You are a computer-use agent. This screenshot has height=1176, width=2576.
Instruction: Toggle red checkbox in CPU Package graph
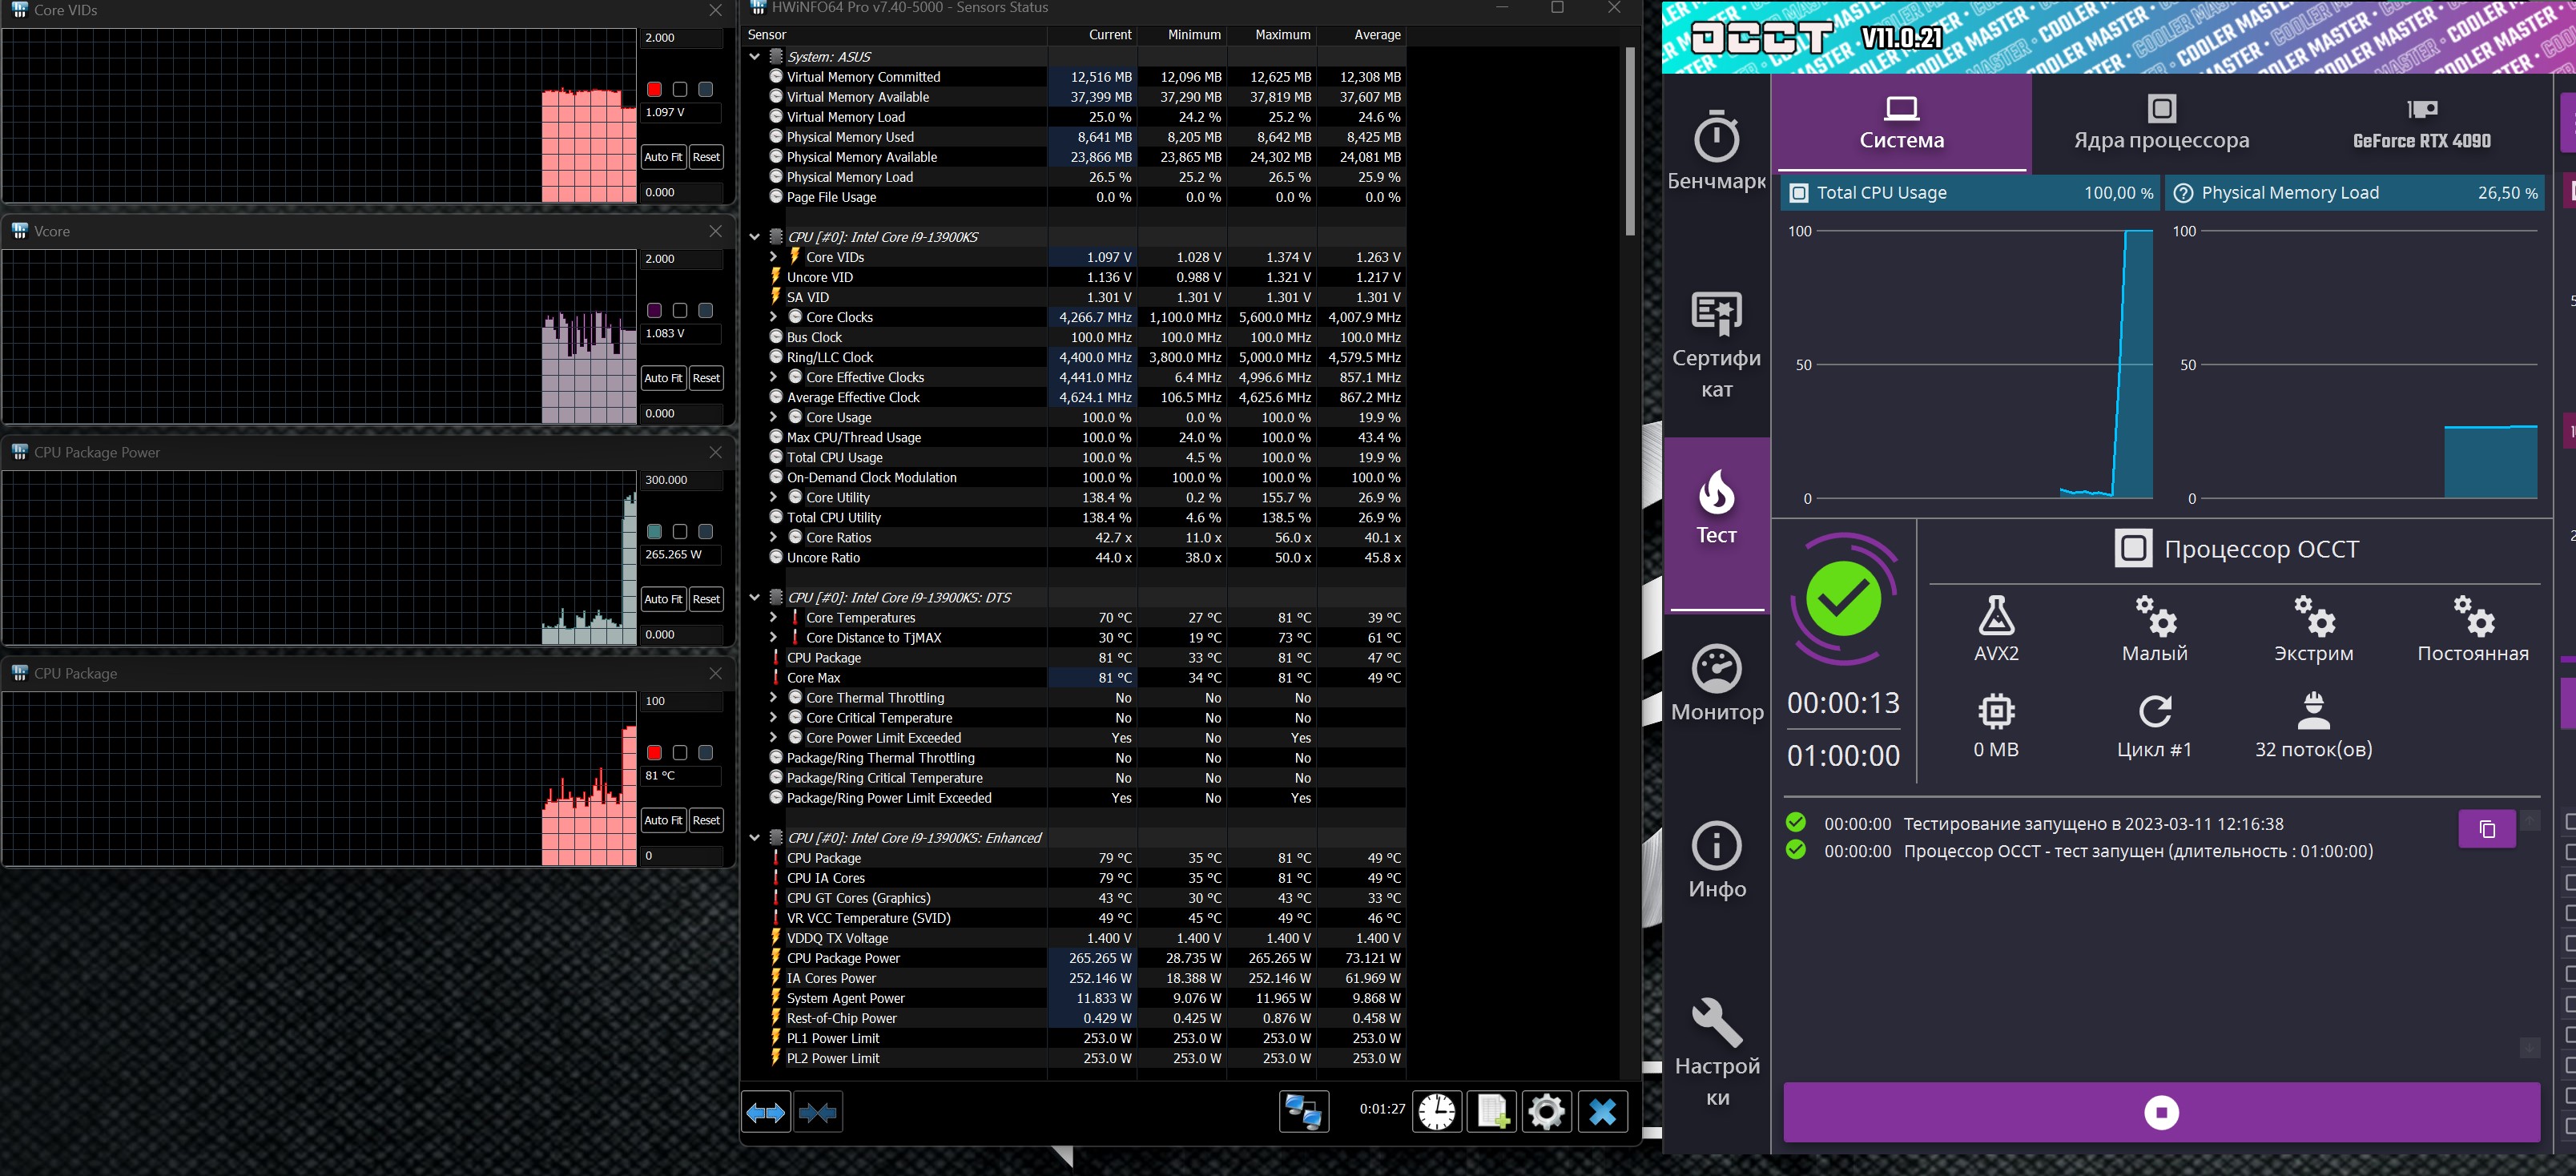click(x=654, y=752)
